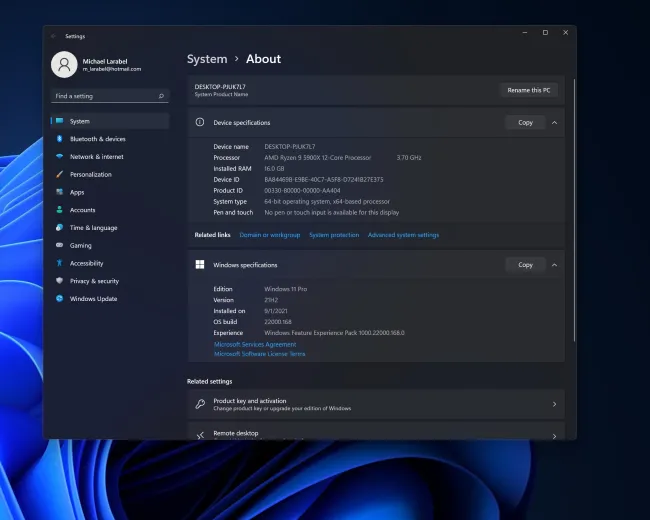Viewport: 650px width, 520px height.
Task: Click the OS build 22000.168 value
Action: coord(278,322)
